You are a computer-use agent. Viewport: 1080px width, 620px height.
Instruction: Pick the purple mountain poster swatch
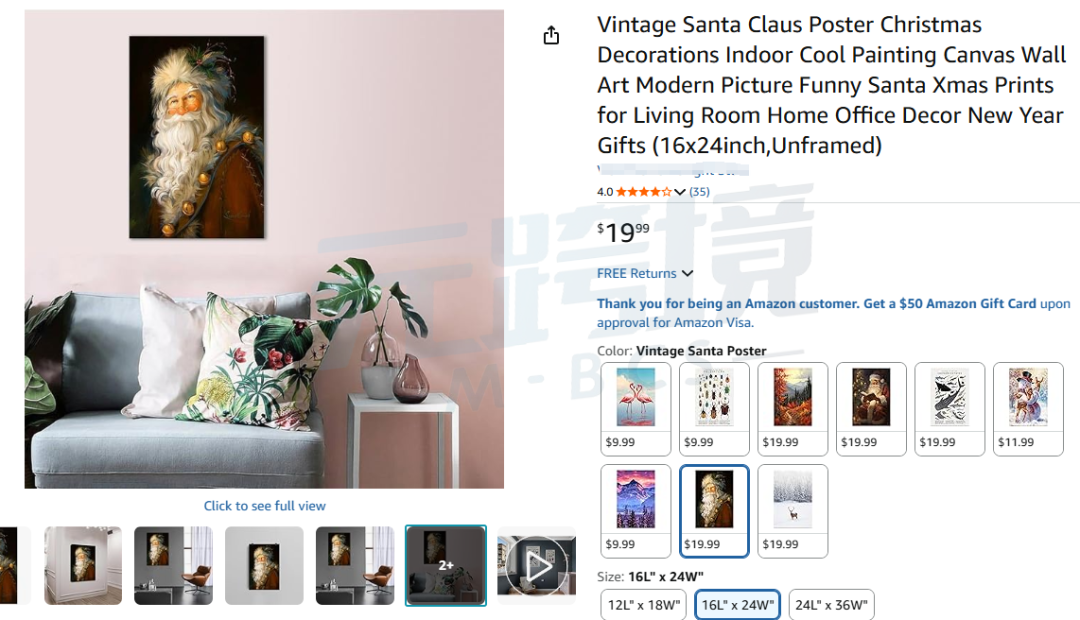pos(635,511)
